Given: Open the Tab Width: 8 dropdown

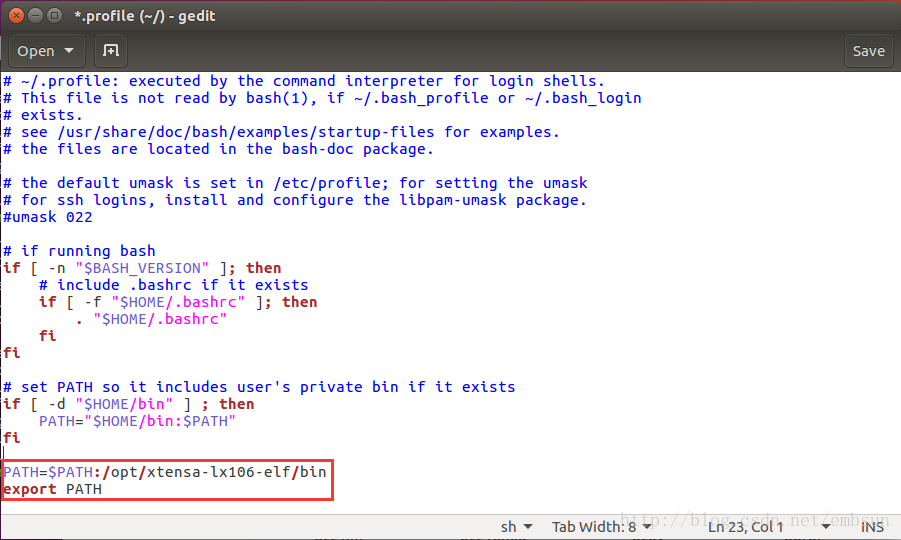Looking at the screenshot, I should (602, 527).
